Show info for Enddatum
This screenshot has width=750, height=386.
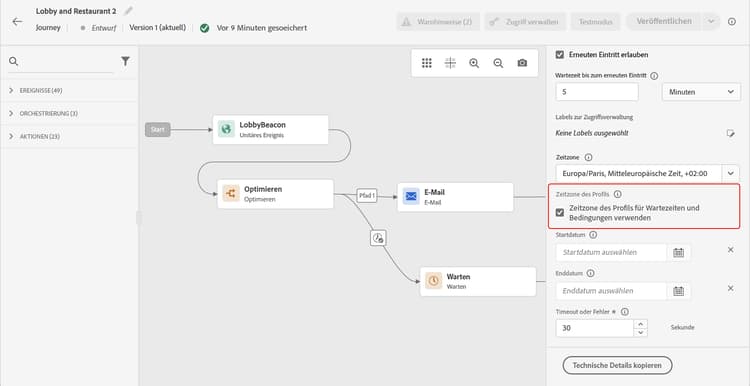click(x=590, y=273)
